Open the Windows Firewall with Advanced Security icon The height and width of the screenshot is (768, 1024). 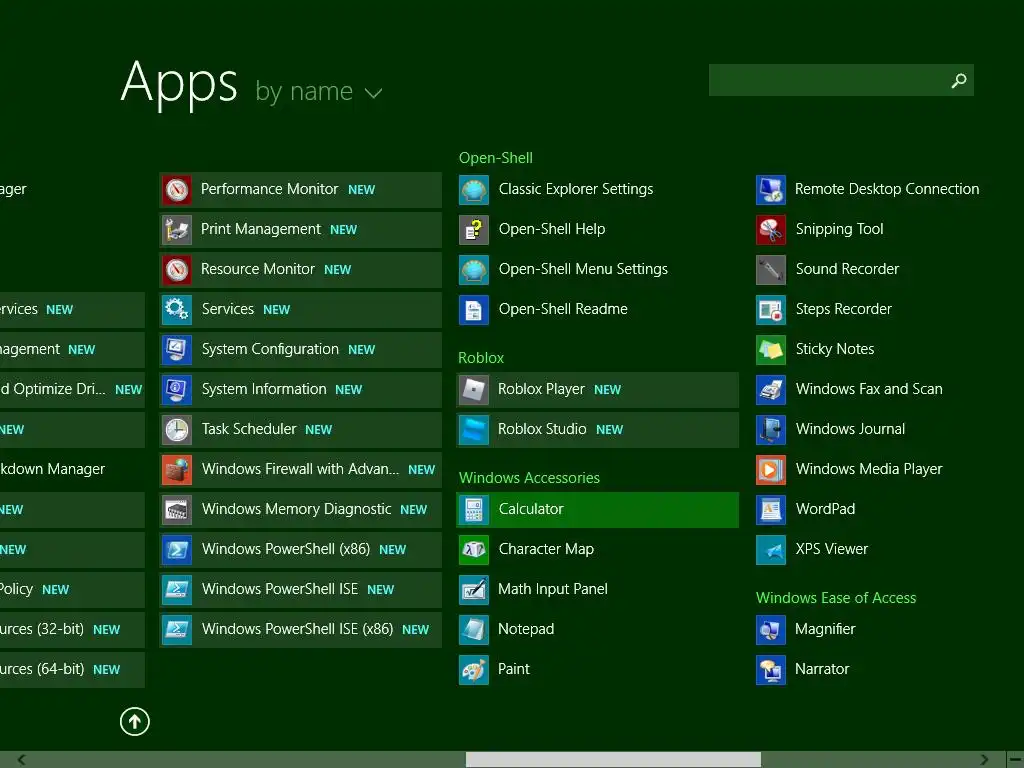pos(176,470)
